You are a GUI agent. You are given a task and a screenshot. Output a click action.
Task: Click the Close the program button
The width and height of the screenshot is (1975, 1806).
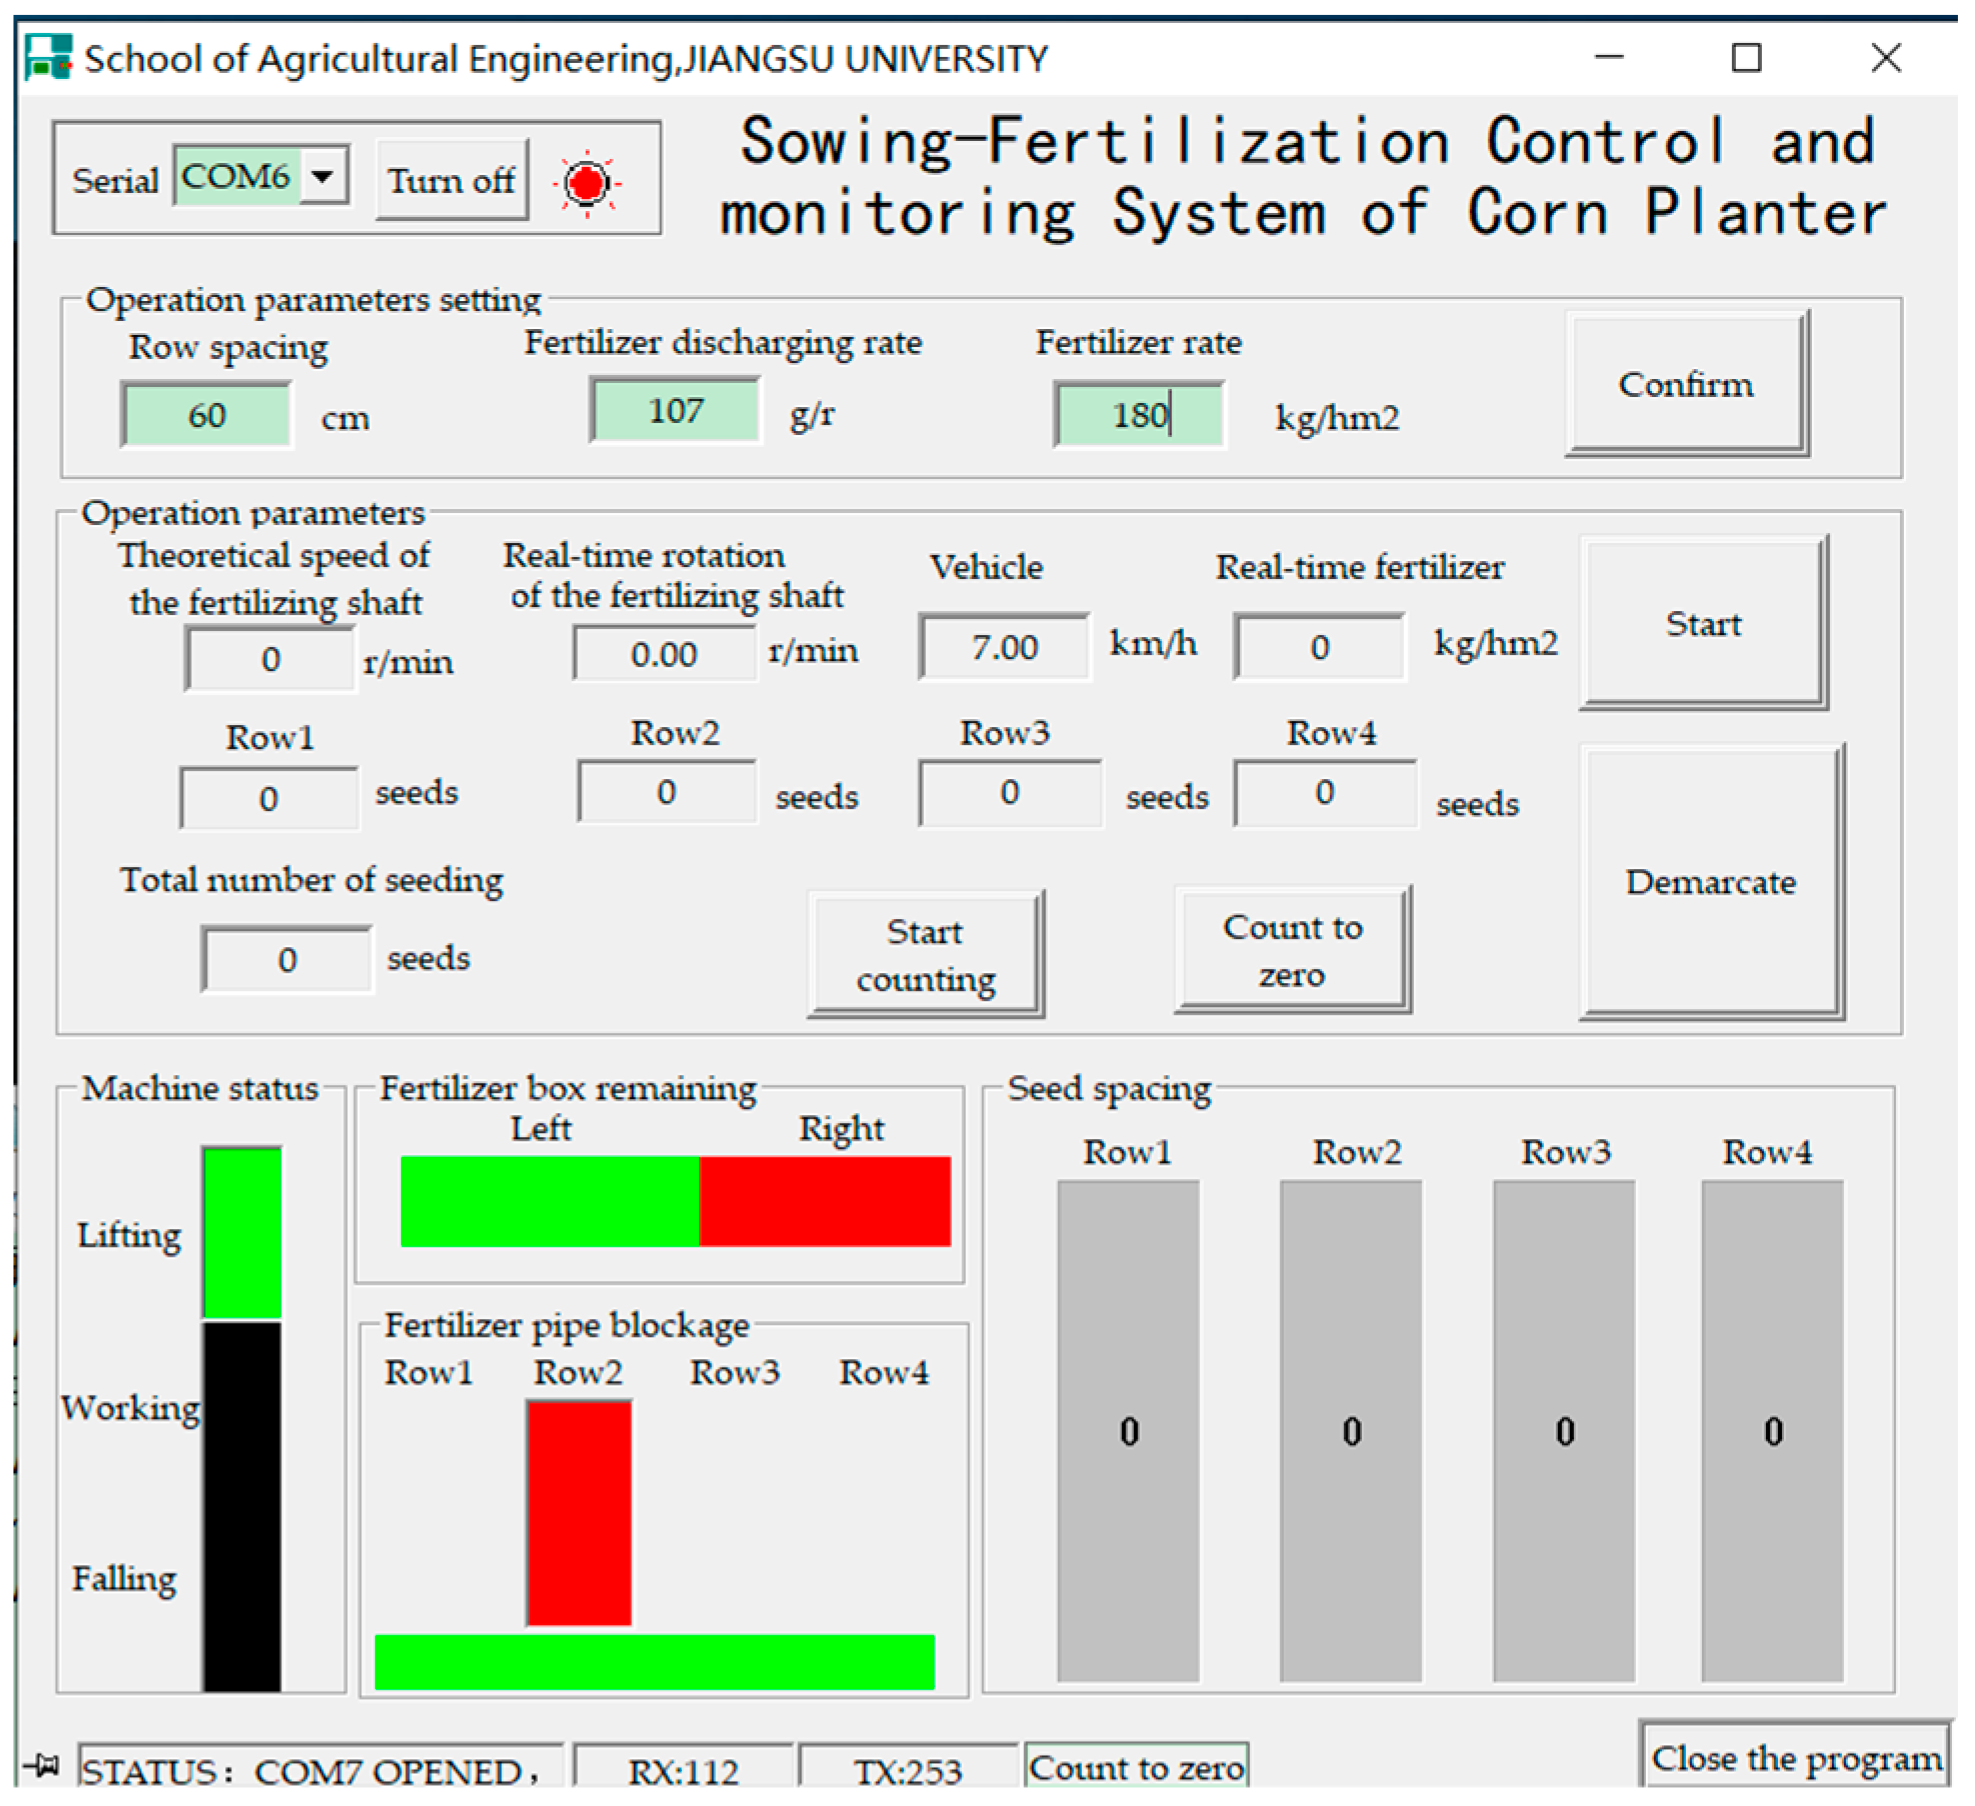(1795, 1757)
